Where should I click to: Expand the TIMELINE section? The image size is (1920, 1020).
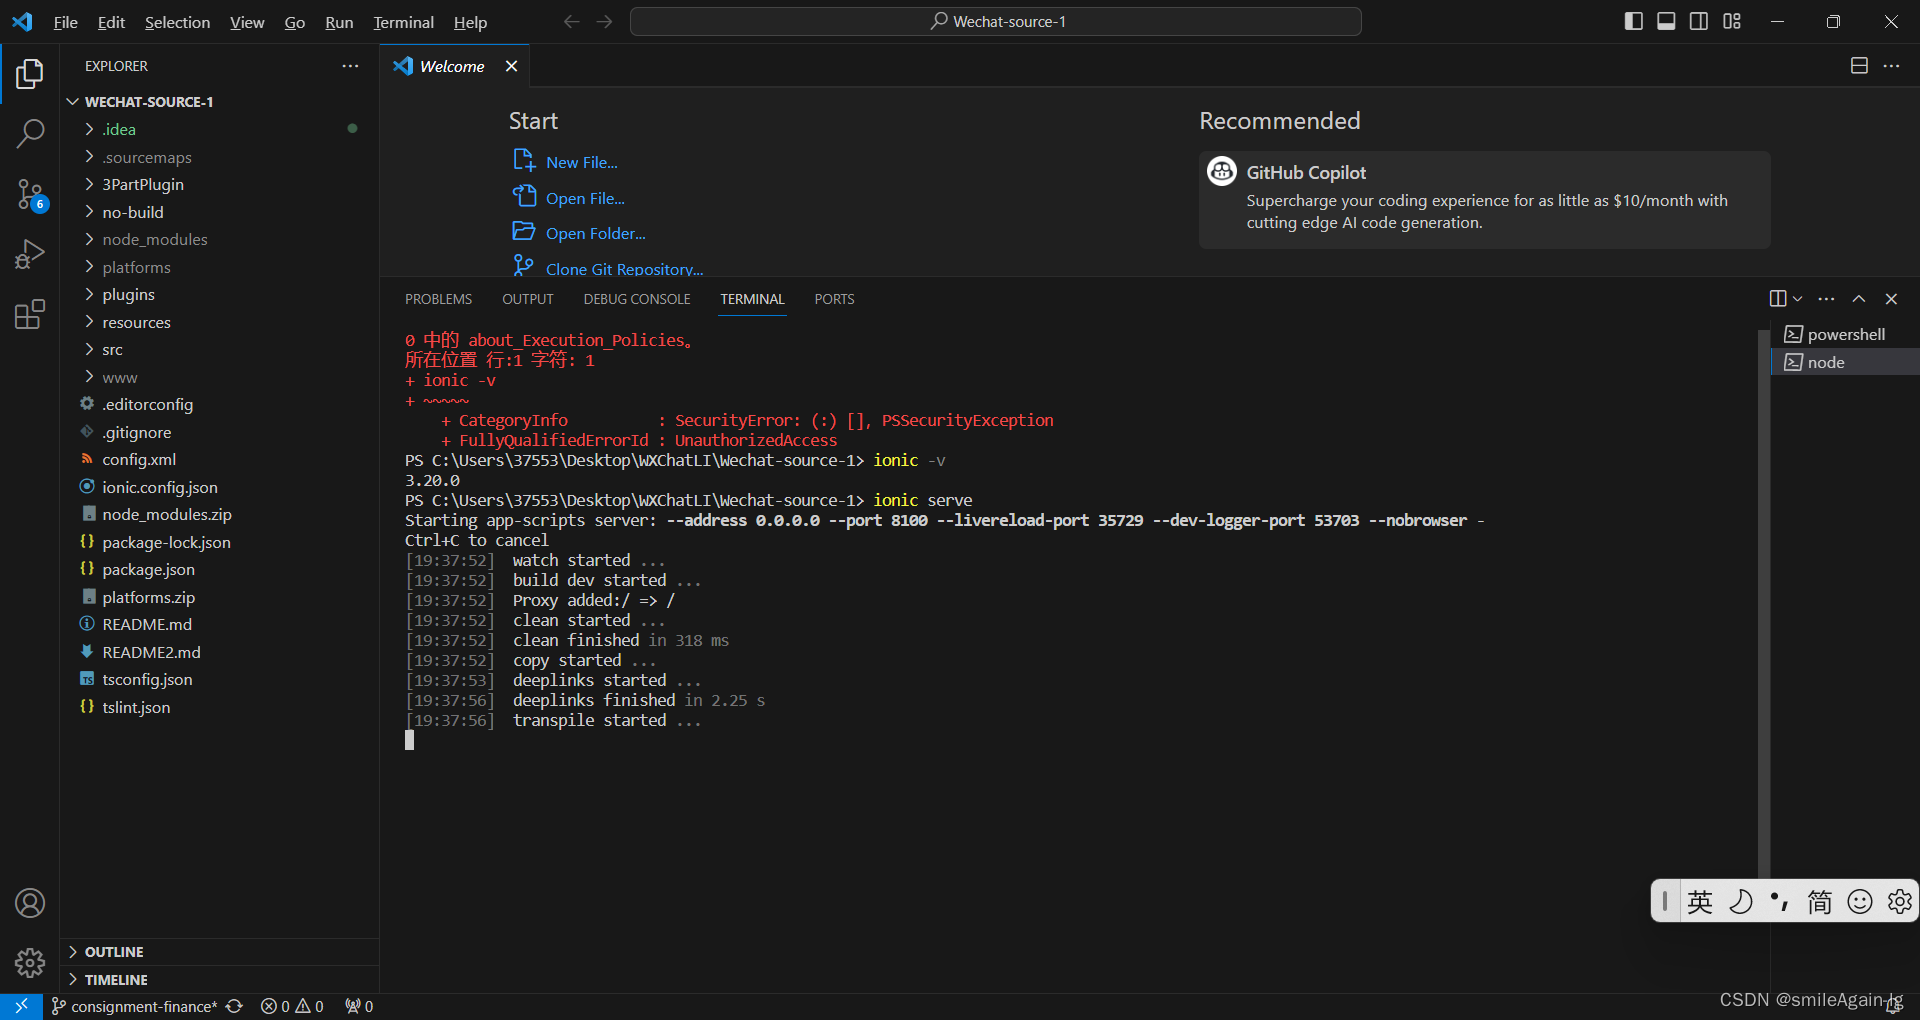pos(220,980)
